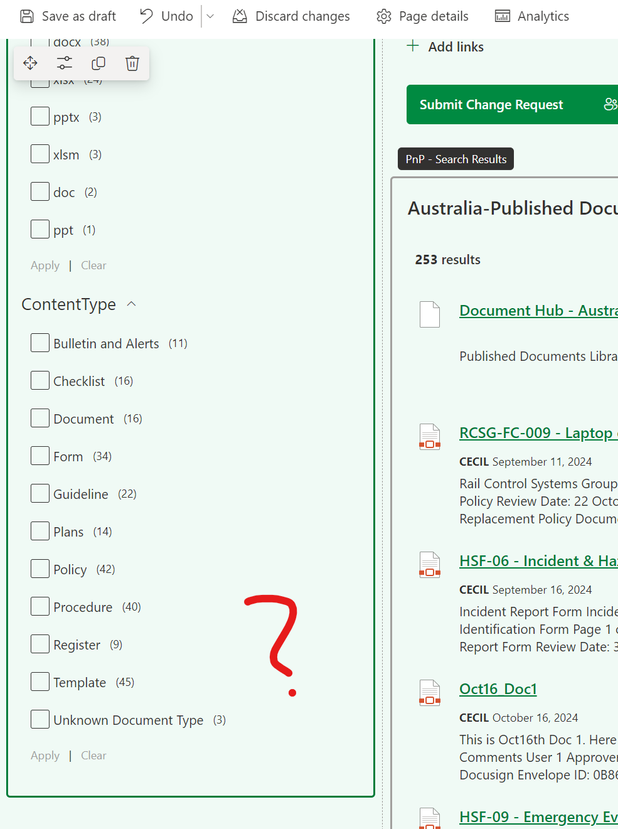Tick the Unknown Document Type checkbox
Screen dimensions: 618x829
(40, 719)
